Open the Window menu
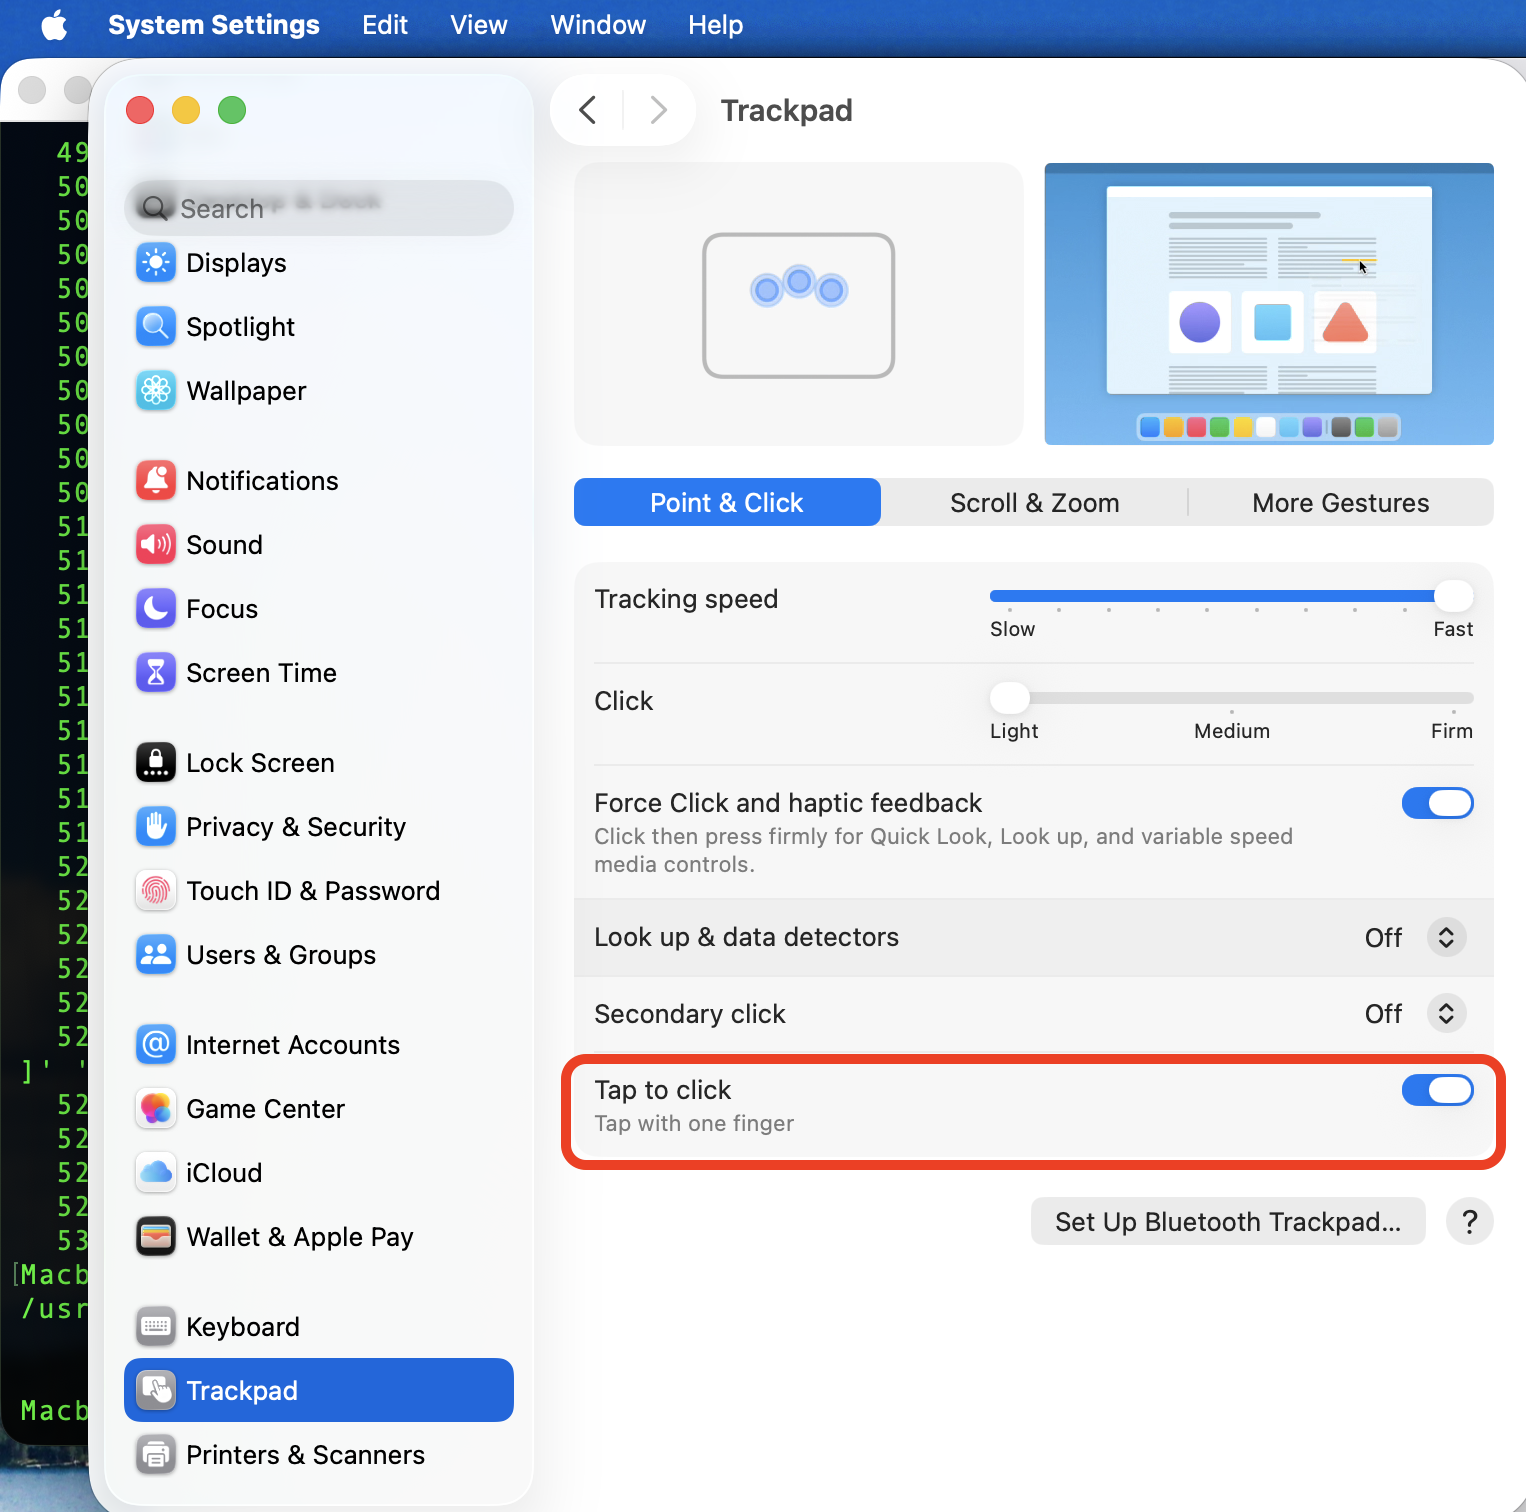The width and height of the screenshot is (1526, 1512). (x=598, y=25)
